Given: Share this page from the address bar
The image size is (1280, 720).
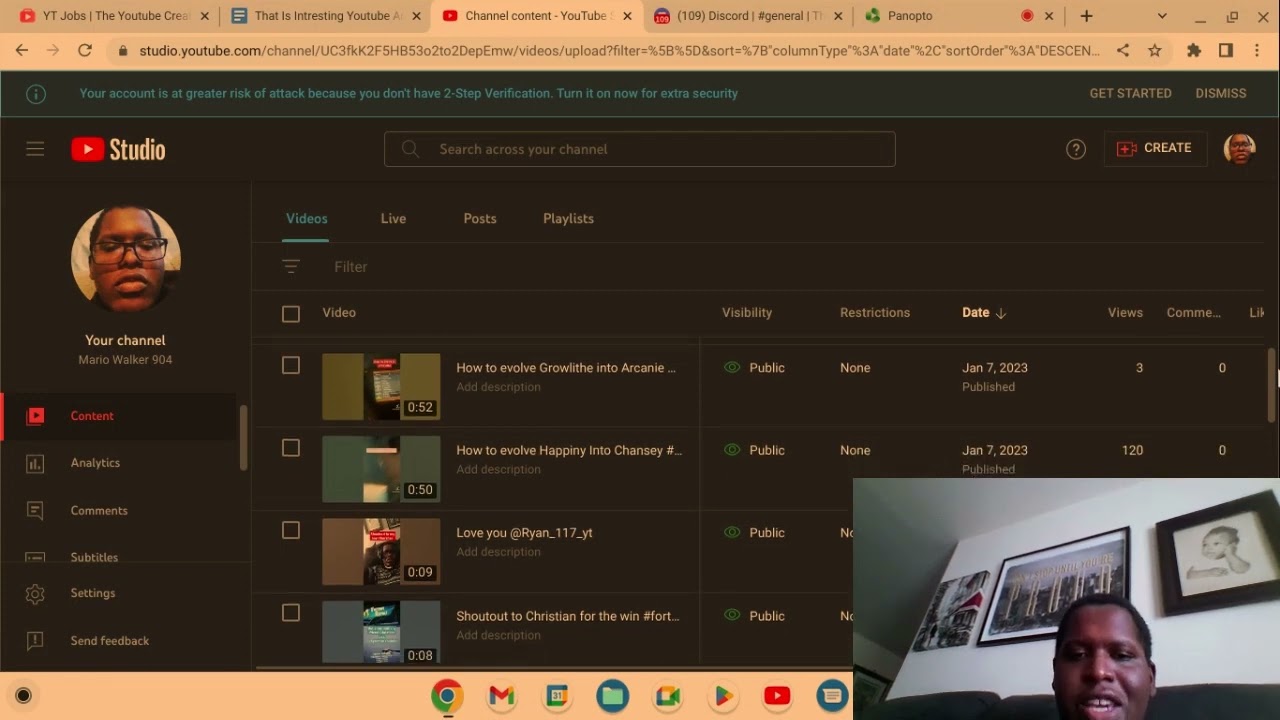Looking at the screenshot, I should pos(1123,50).
